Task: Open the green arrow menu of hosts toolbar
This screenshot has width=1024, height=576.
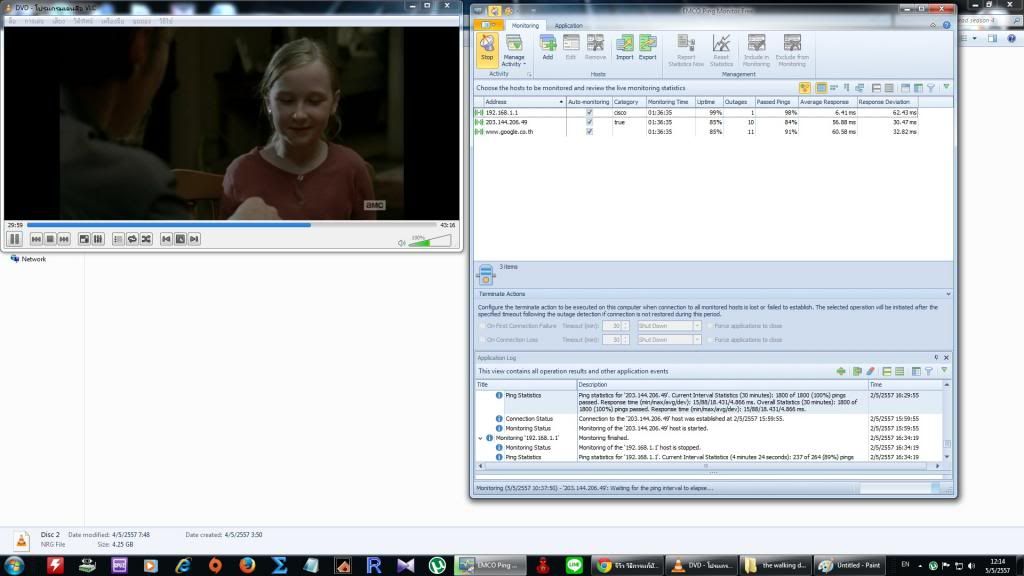Action: click(946, 87)
